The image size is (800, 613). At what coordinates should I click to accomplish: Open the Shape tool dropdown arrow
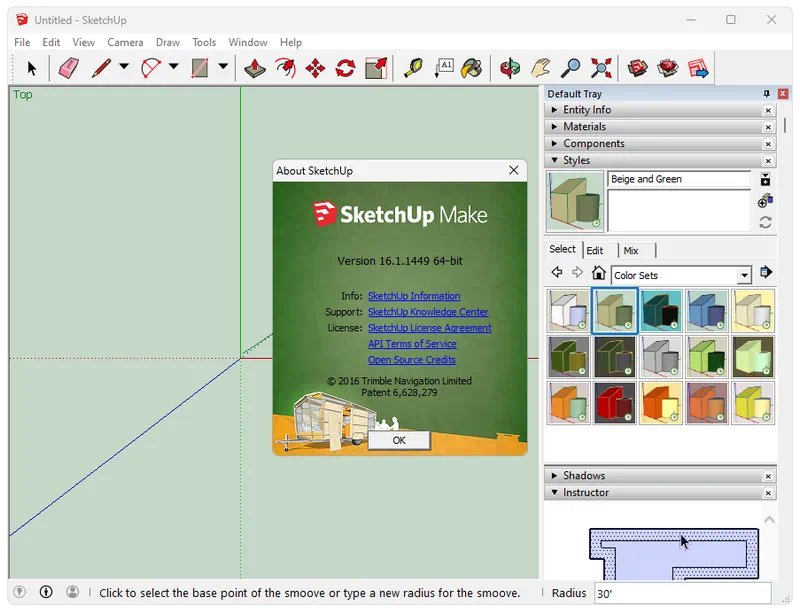point(223,66)
